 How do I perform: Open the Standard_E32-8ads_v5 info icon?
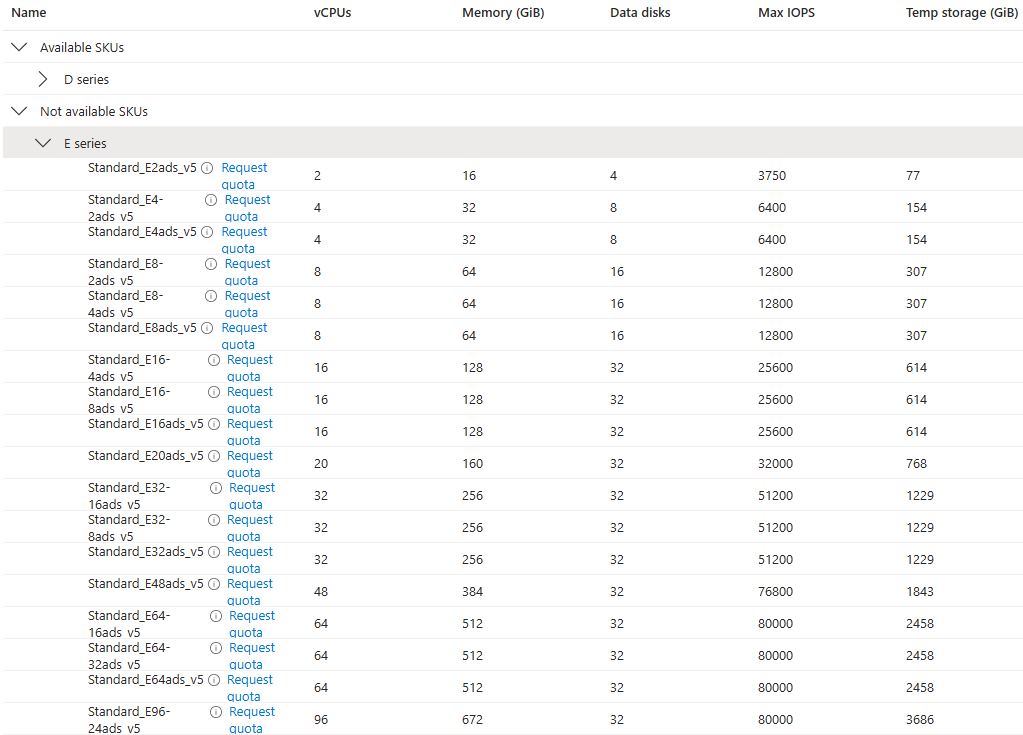pos(213,520)
